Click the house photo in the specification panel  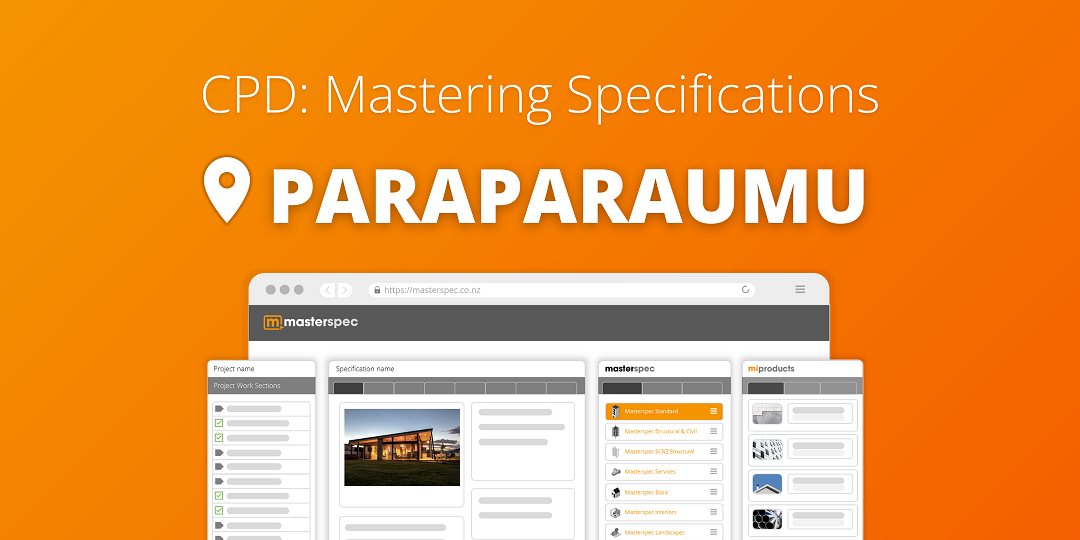tap(402, 448)
